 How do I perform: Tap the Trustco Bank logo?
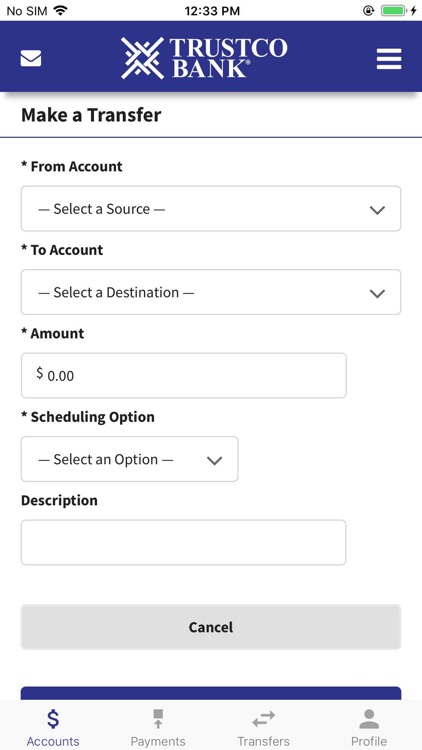pos(204,58)
